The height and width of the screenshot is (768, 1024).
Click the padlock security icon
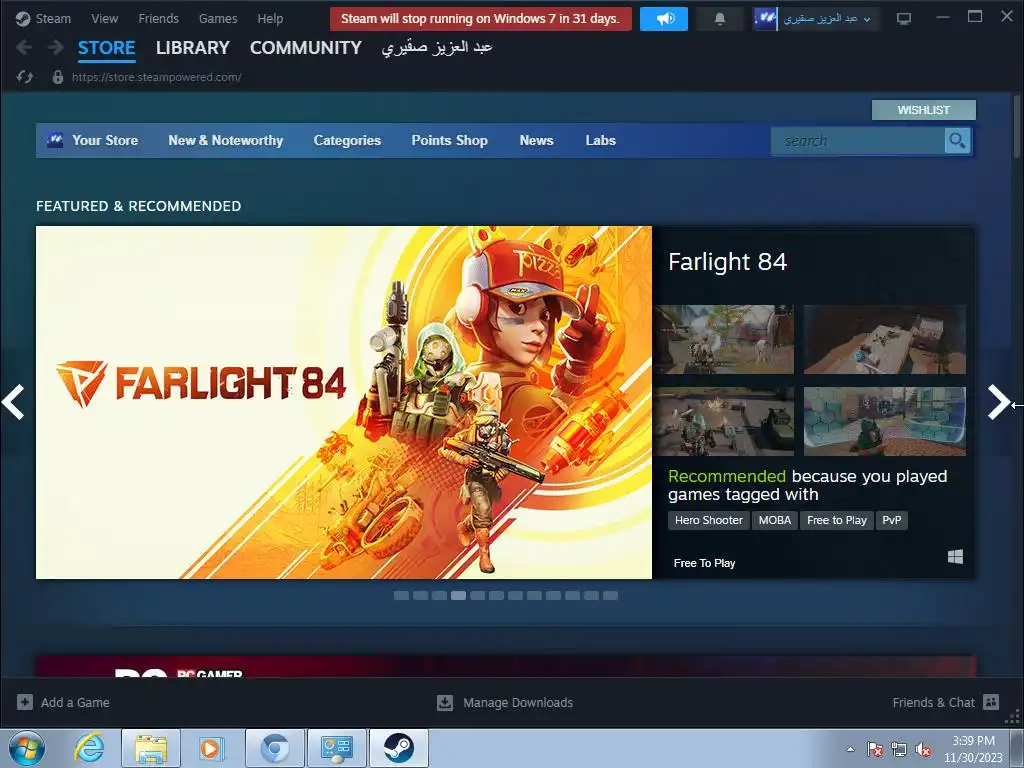pos(57,77)
